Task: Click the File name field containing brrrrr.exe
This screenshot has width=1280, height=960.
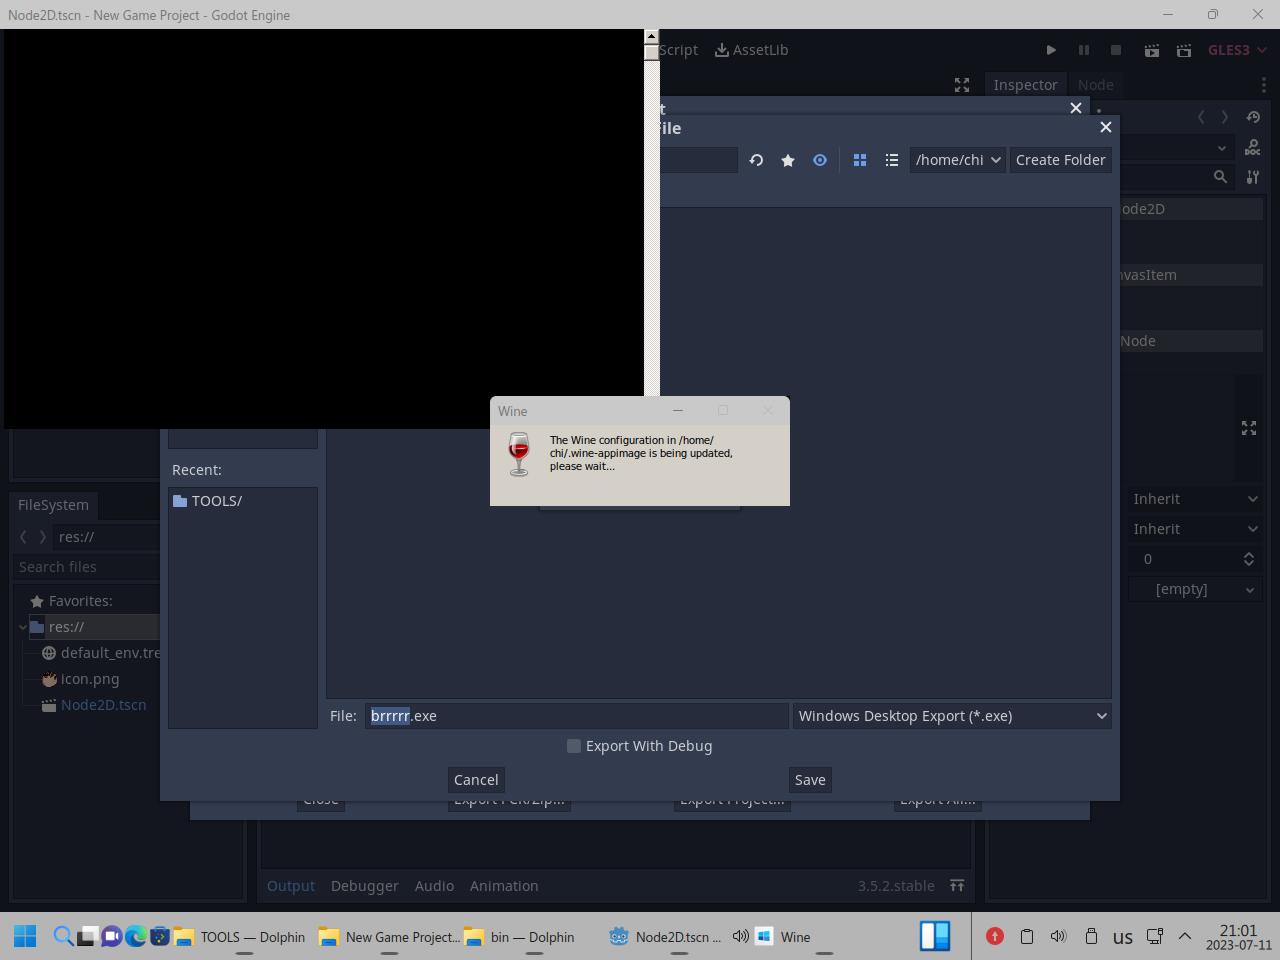Action: tap(577, 716)
